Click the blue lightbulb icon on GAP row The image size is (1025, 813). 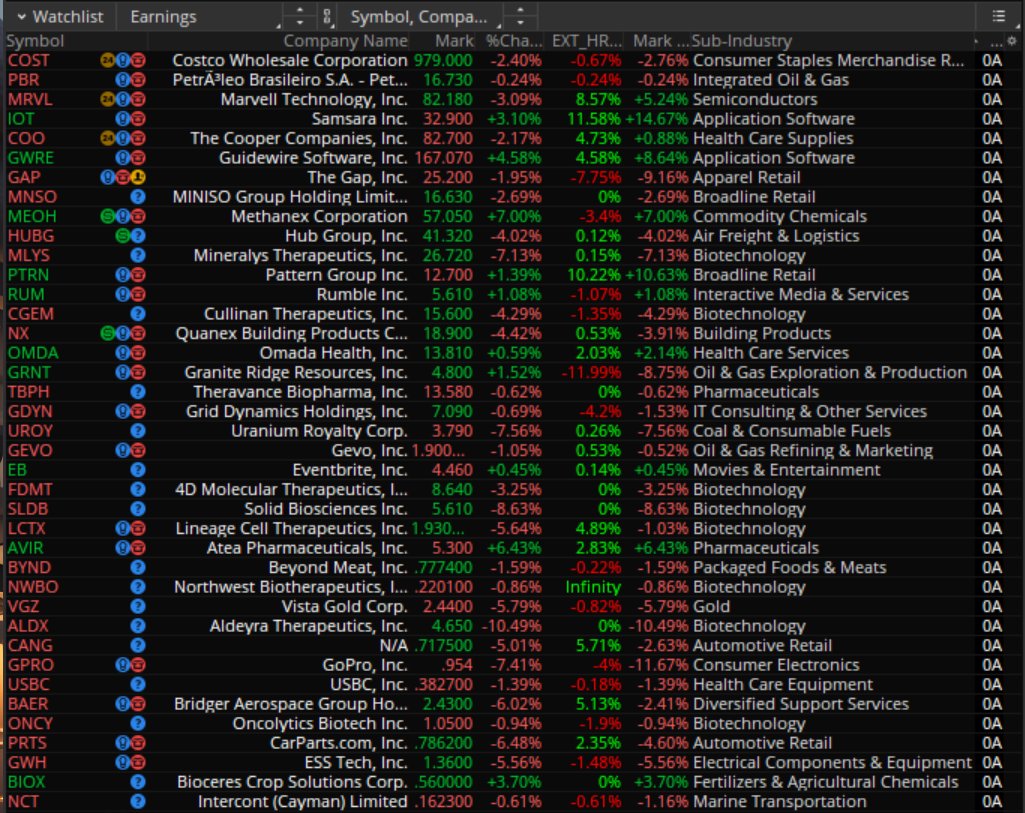coord(108,178)
